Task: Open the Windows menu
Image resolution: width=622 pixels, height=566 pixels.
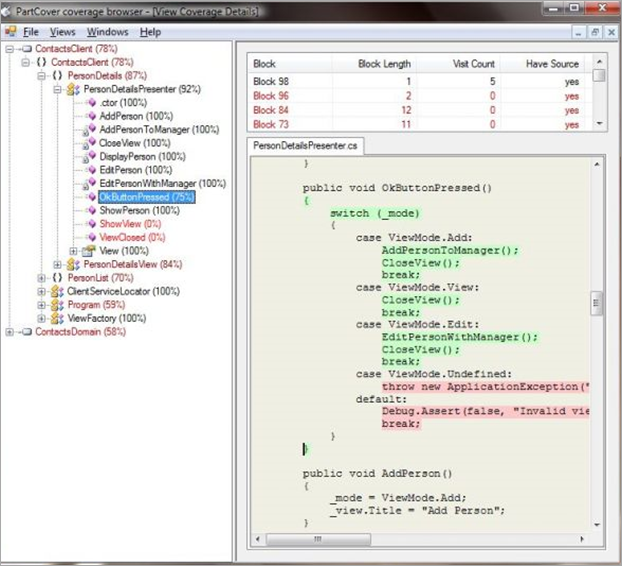Action: [x=106, y=32]
